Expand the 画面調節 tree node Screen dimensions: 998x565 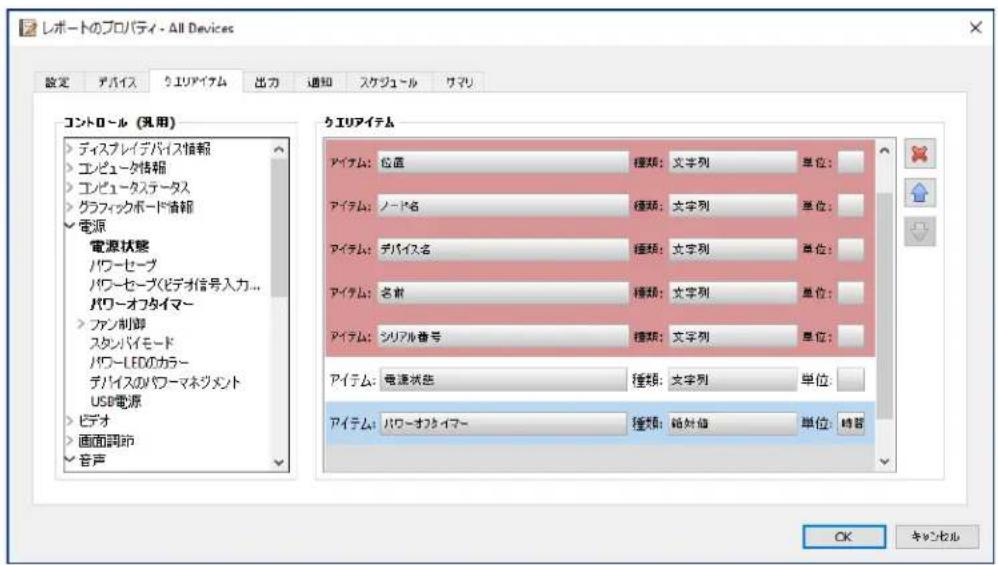pyautogui.click(x=69, y=440)
